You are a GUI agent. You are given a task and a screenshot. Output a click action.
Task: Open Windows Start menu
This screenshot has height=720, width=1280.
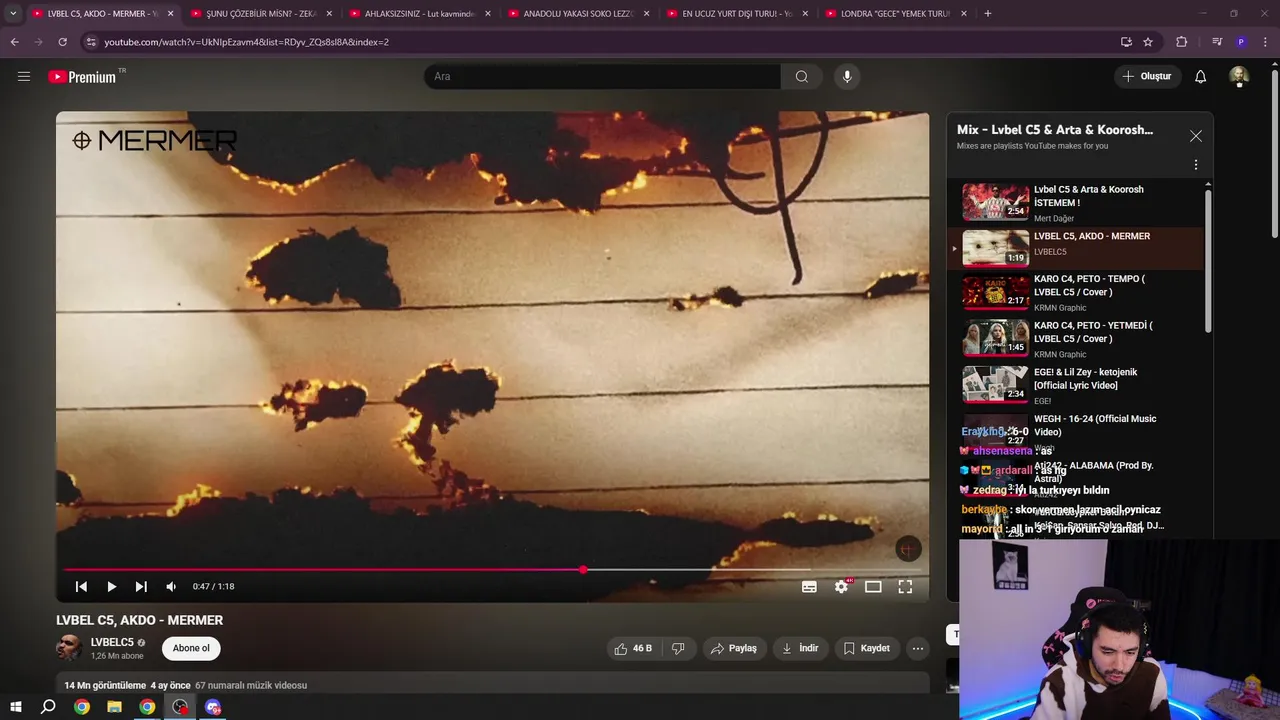pos(16,707)
